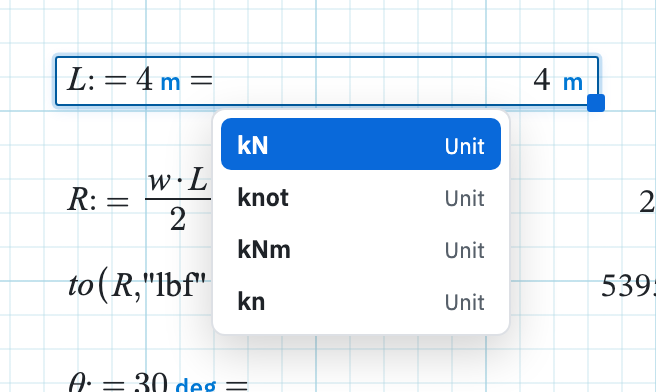Click inside the L := 4 m equation field
Viewport: 656px width, 392px height.
(327, 81)
